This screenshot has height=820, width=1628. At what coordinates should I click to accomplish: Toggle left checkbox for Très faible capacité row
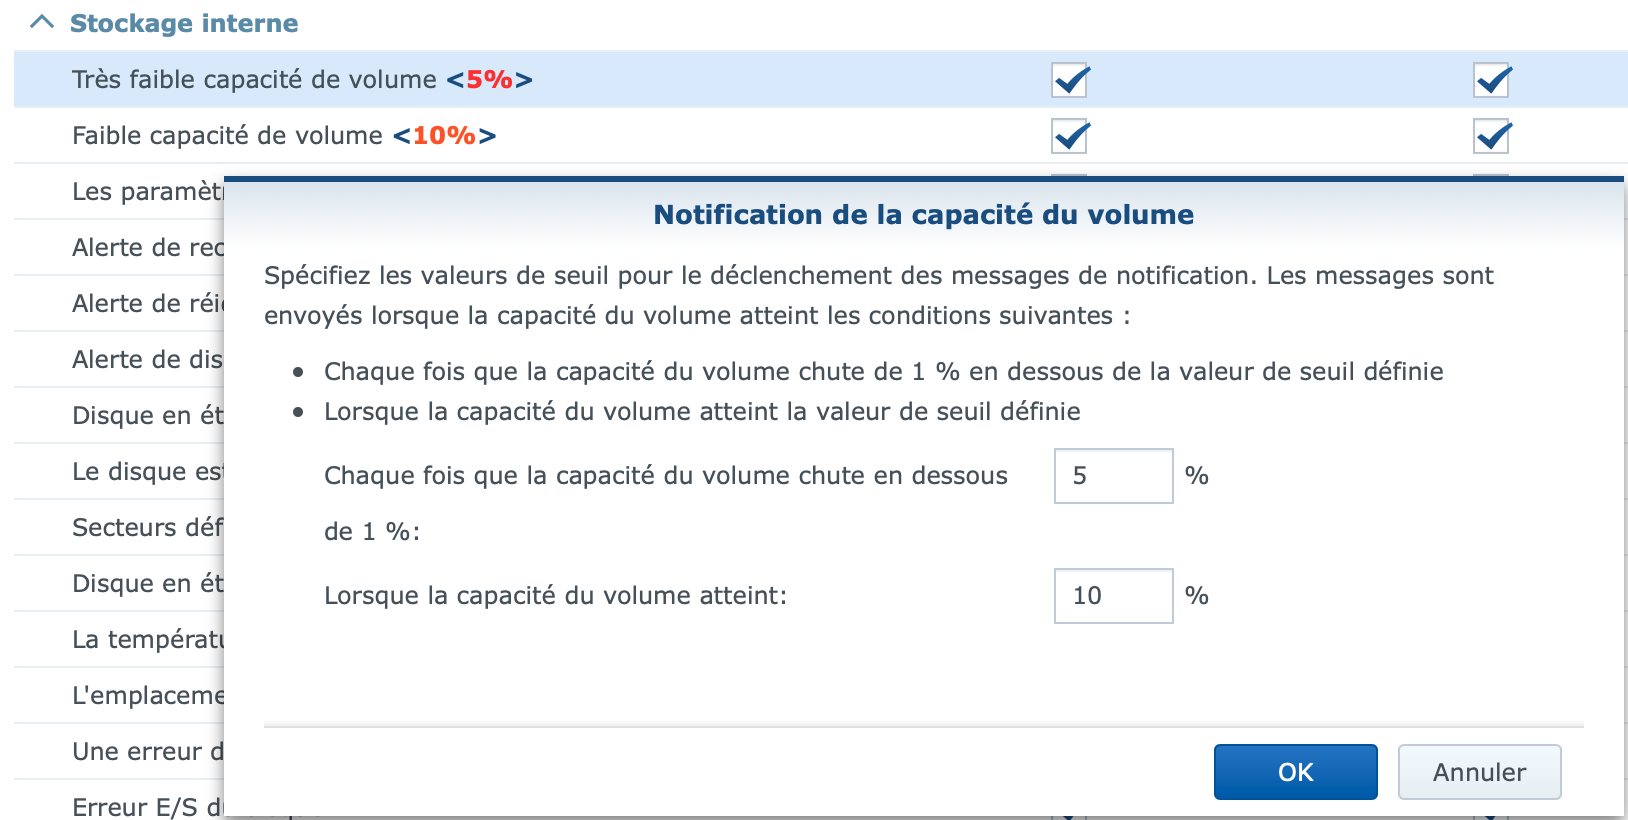click(x=1069, y=80)
